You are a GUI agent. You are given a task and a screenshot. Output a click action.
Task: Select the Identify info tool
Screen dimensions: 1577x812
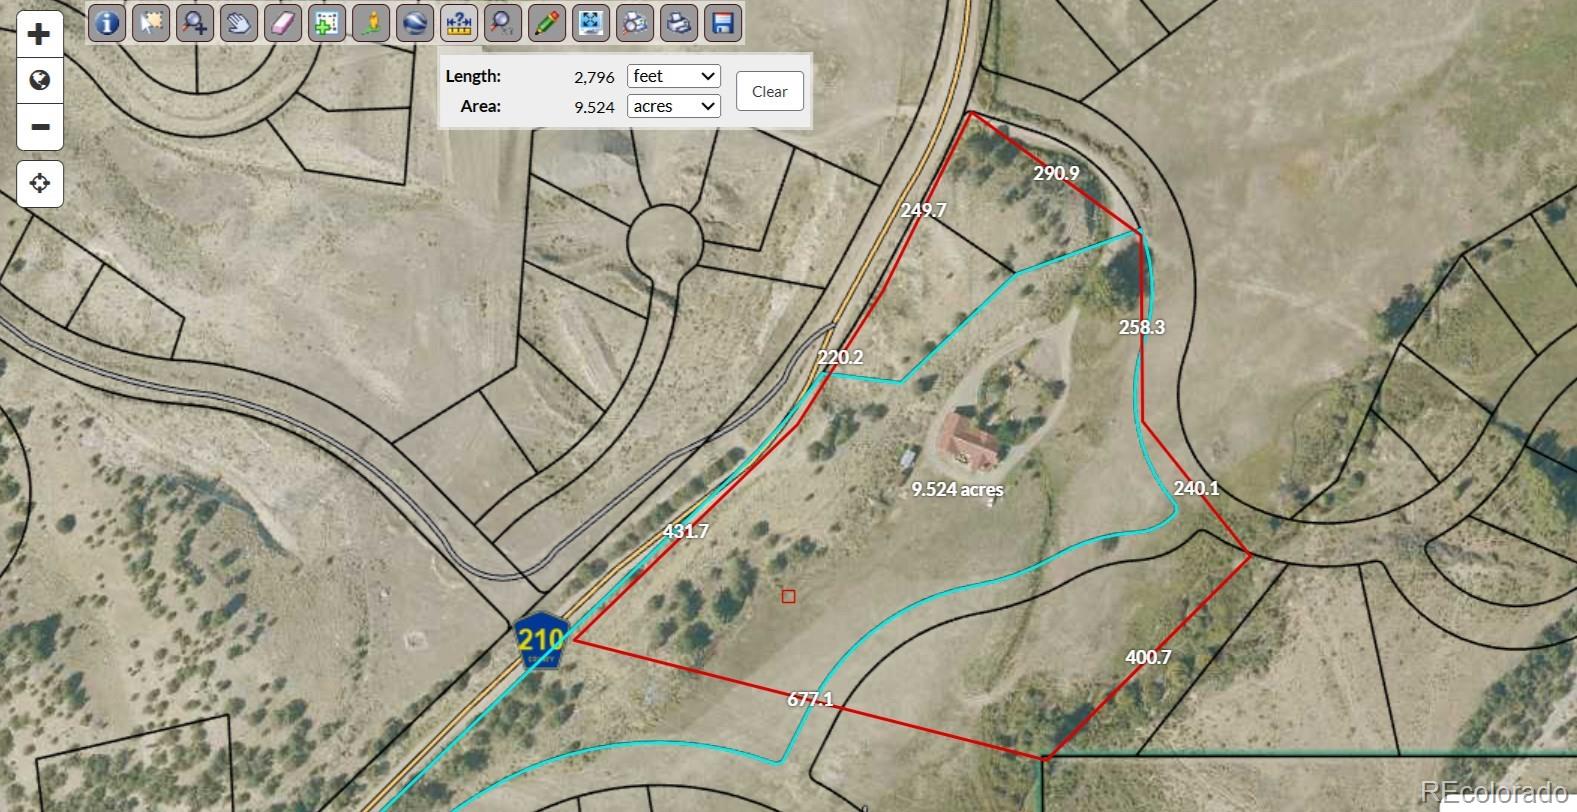[x=107, y=22]
